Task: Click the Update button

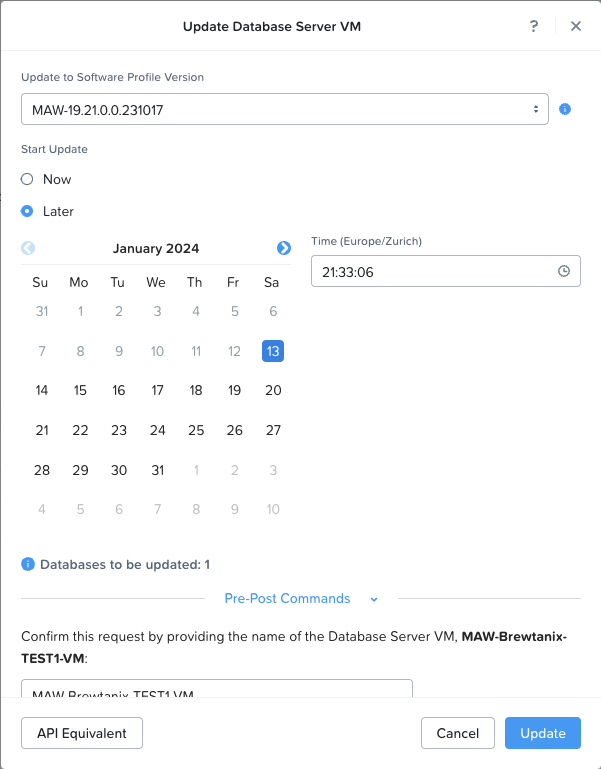Action: 543,733
